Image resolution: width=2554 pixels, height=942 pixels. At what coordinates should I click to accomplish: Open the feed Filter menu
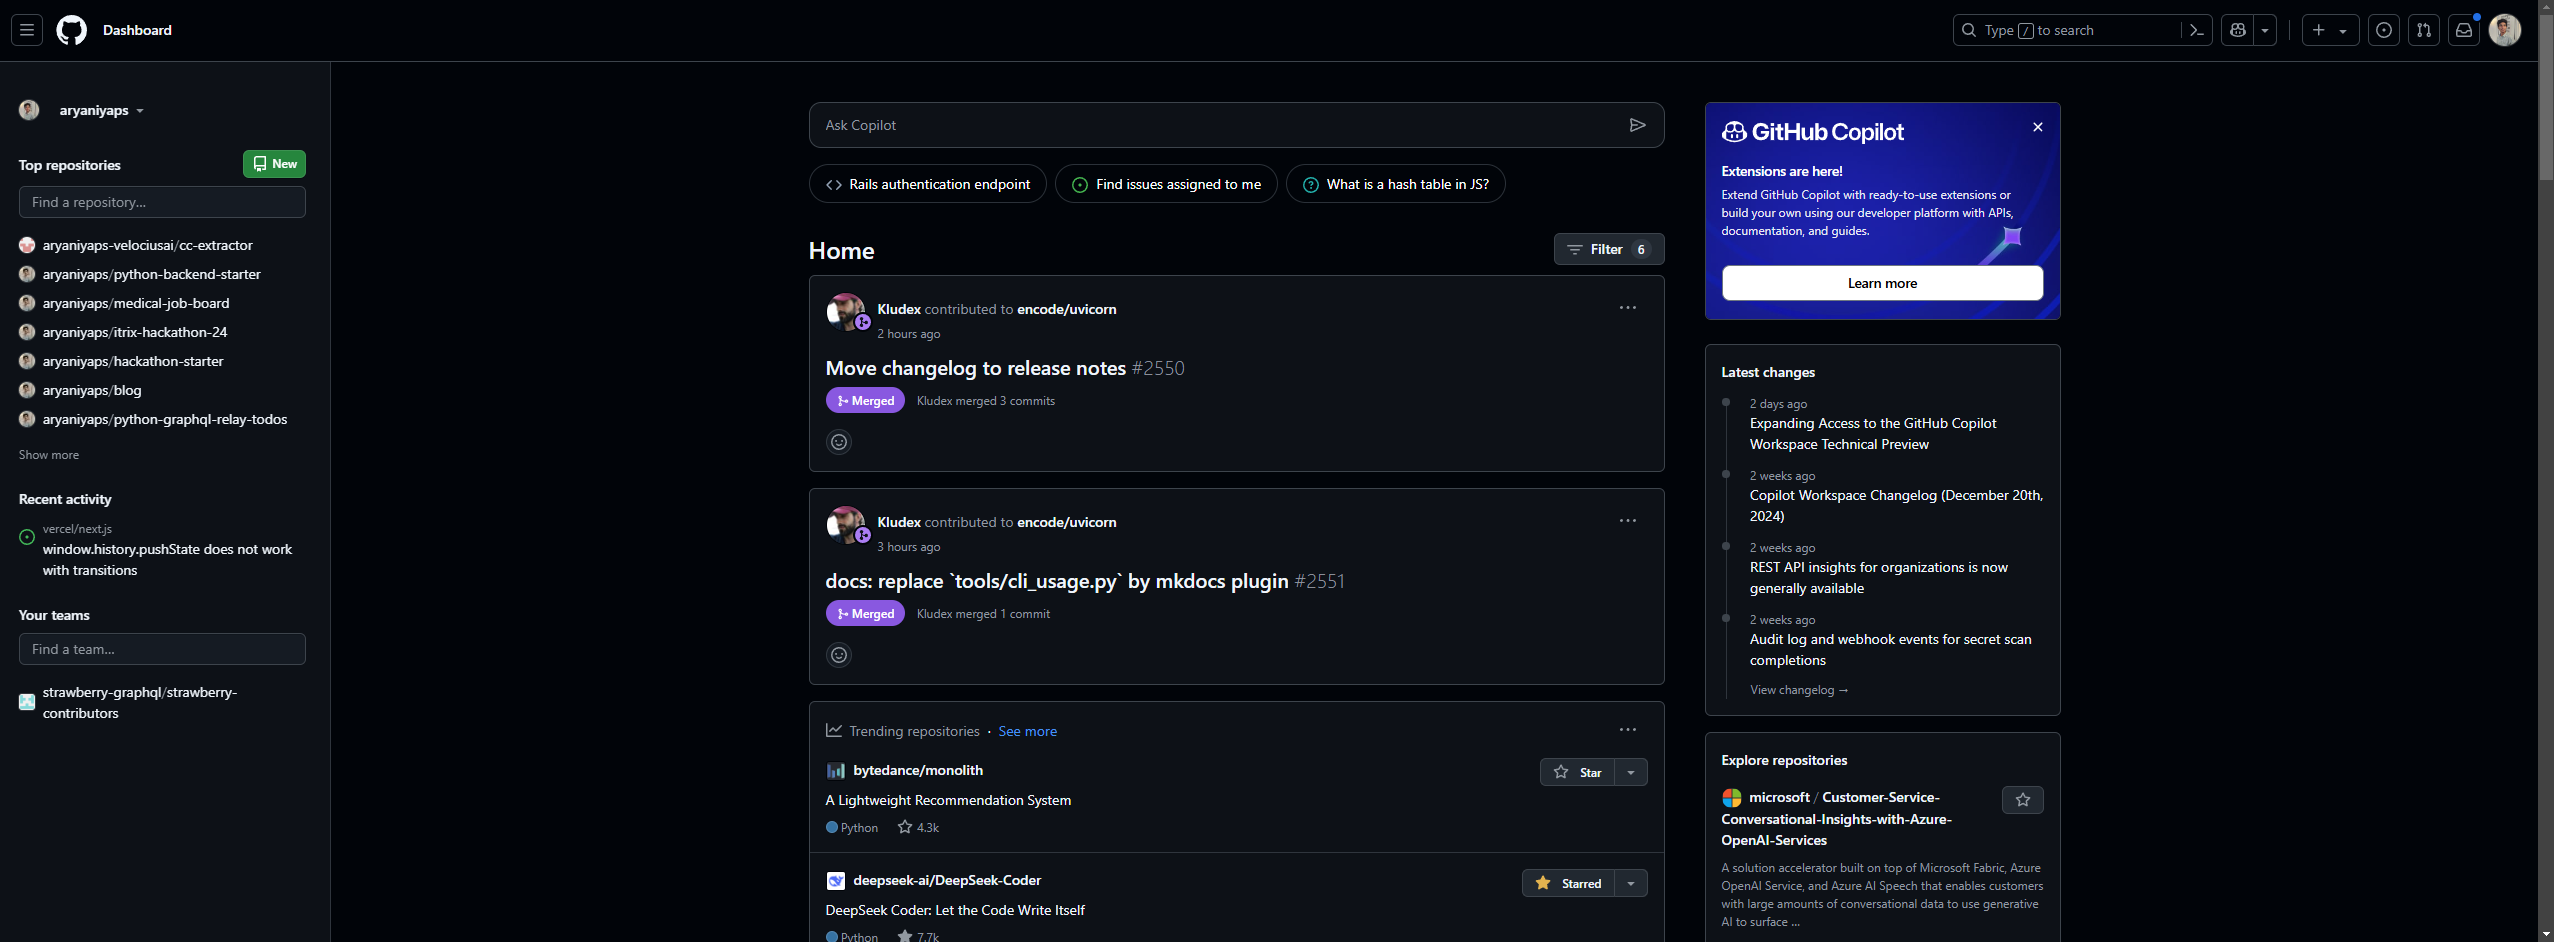click(1608, 249)
